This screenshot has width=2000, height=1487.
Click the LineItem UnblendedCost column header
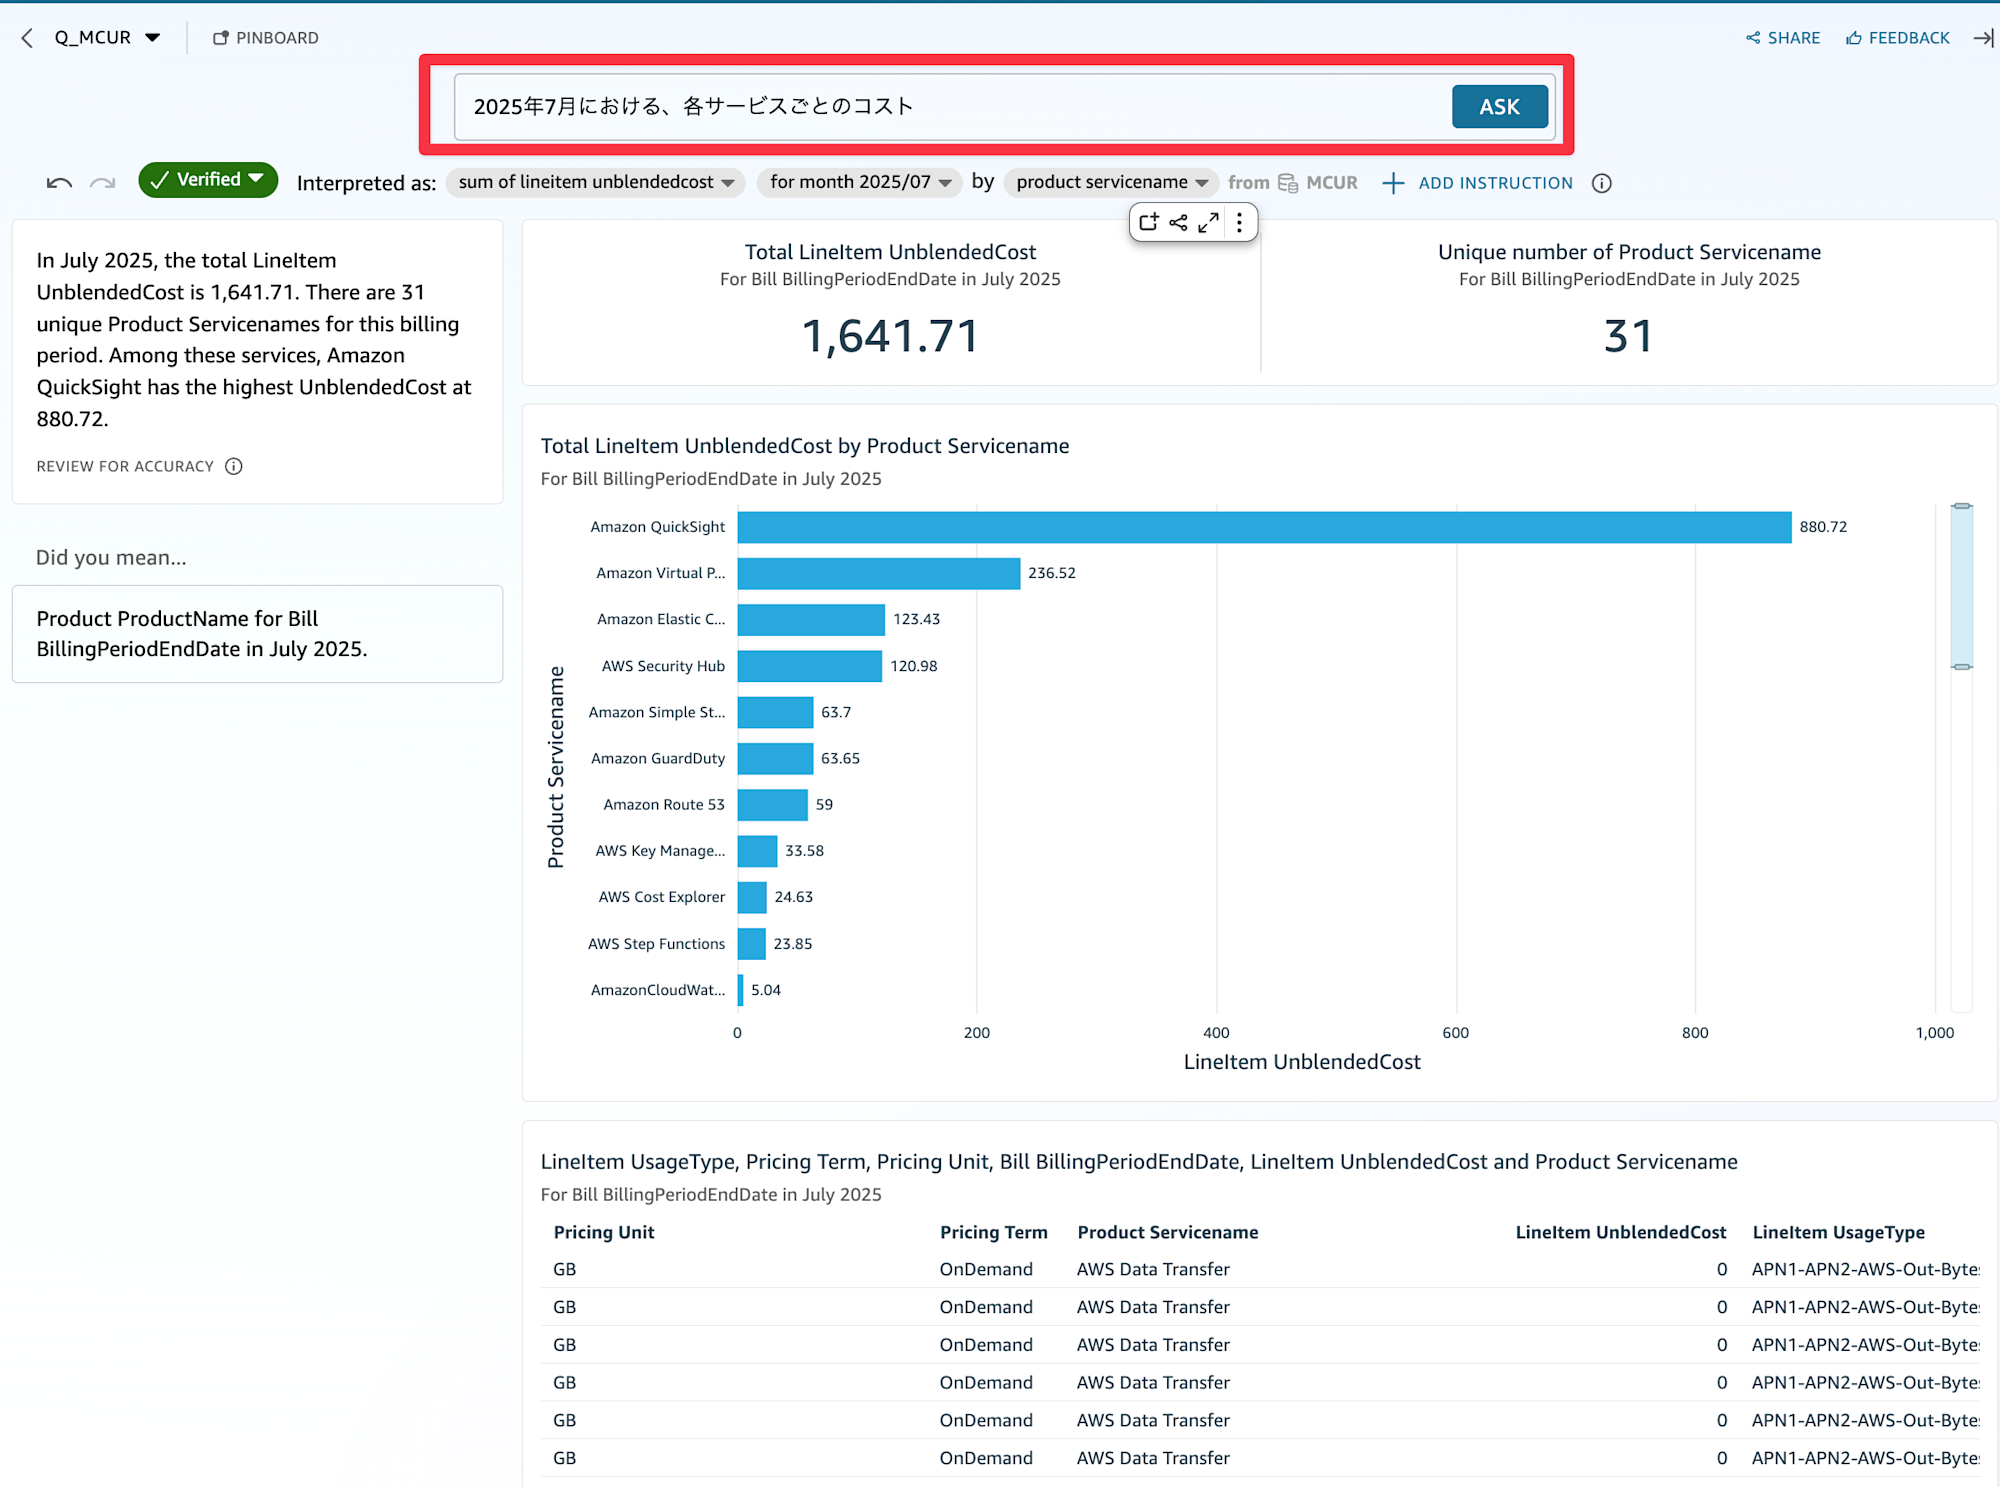1620,1232
